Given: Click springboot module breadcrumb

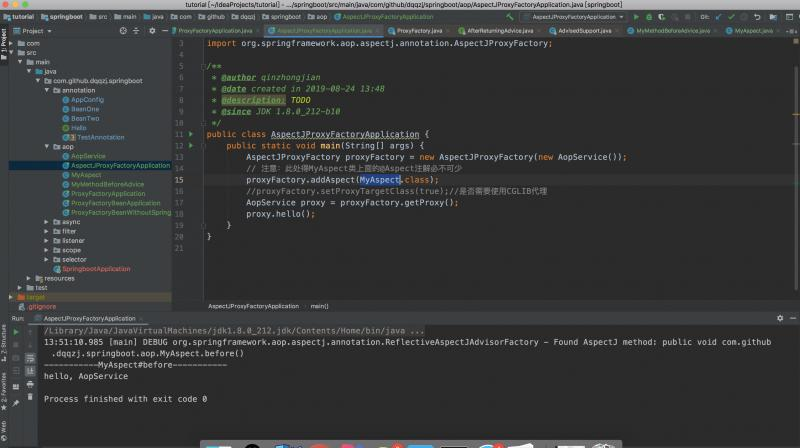Looking at the screenshot, I should (62, 17).
